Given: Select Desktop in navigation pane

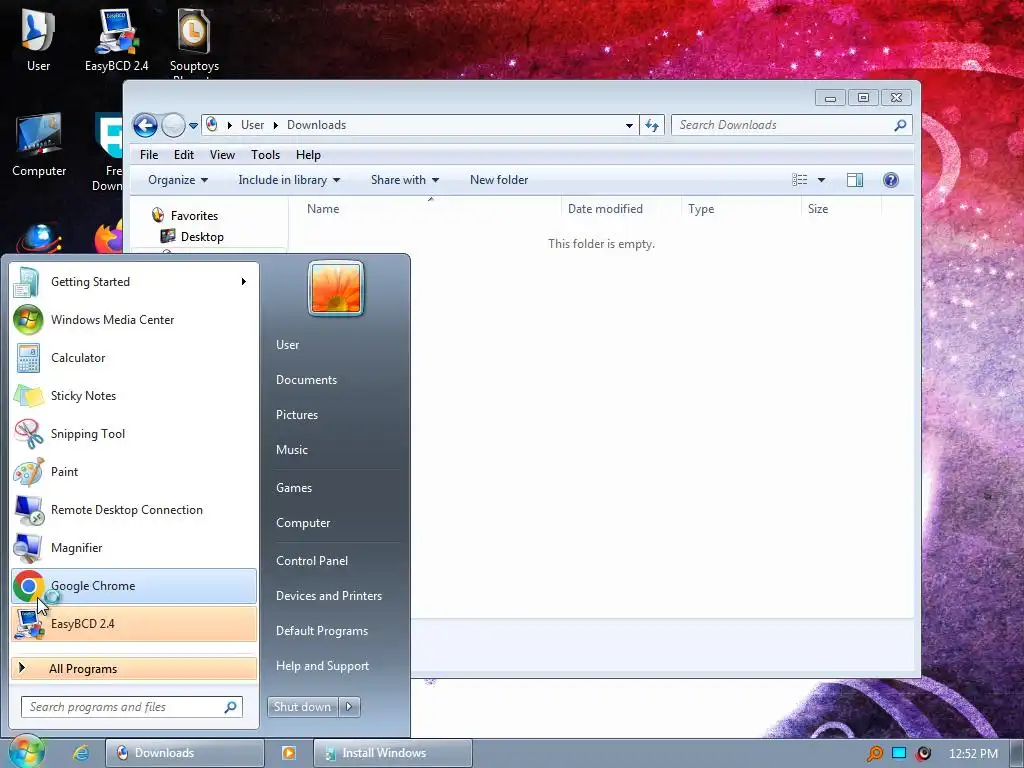Looking at the screenshot, I should pyautogui.click(x=201, y=236).
